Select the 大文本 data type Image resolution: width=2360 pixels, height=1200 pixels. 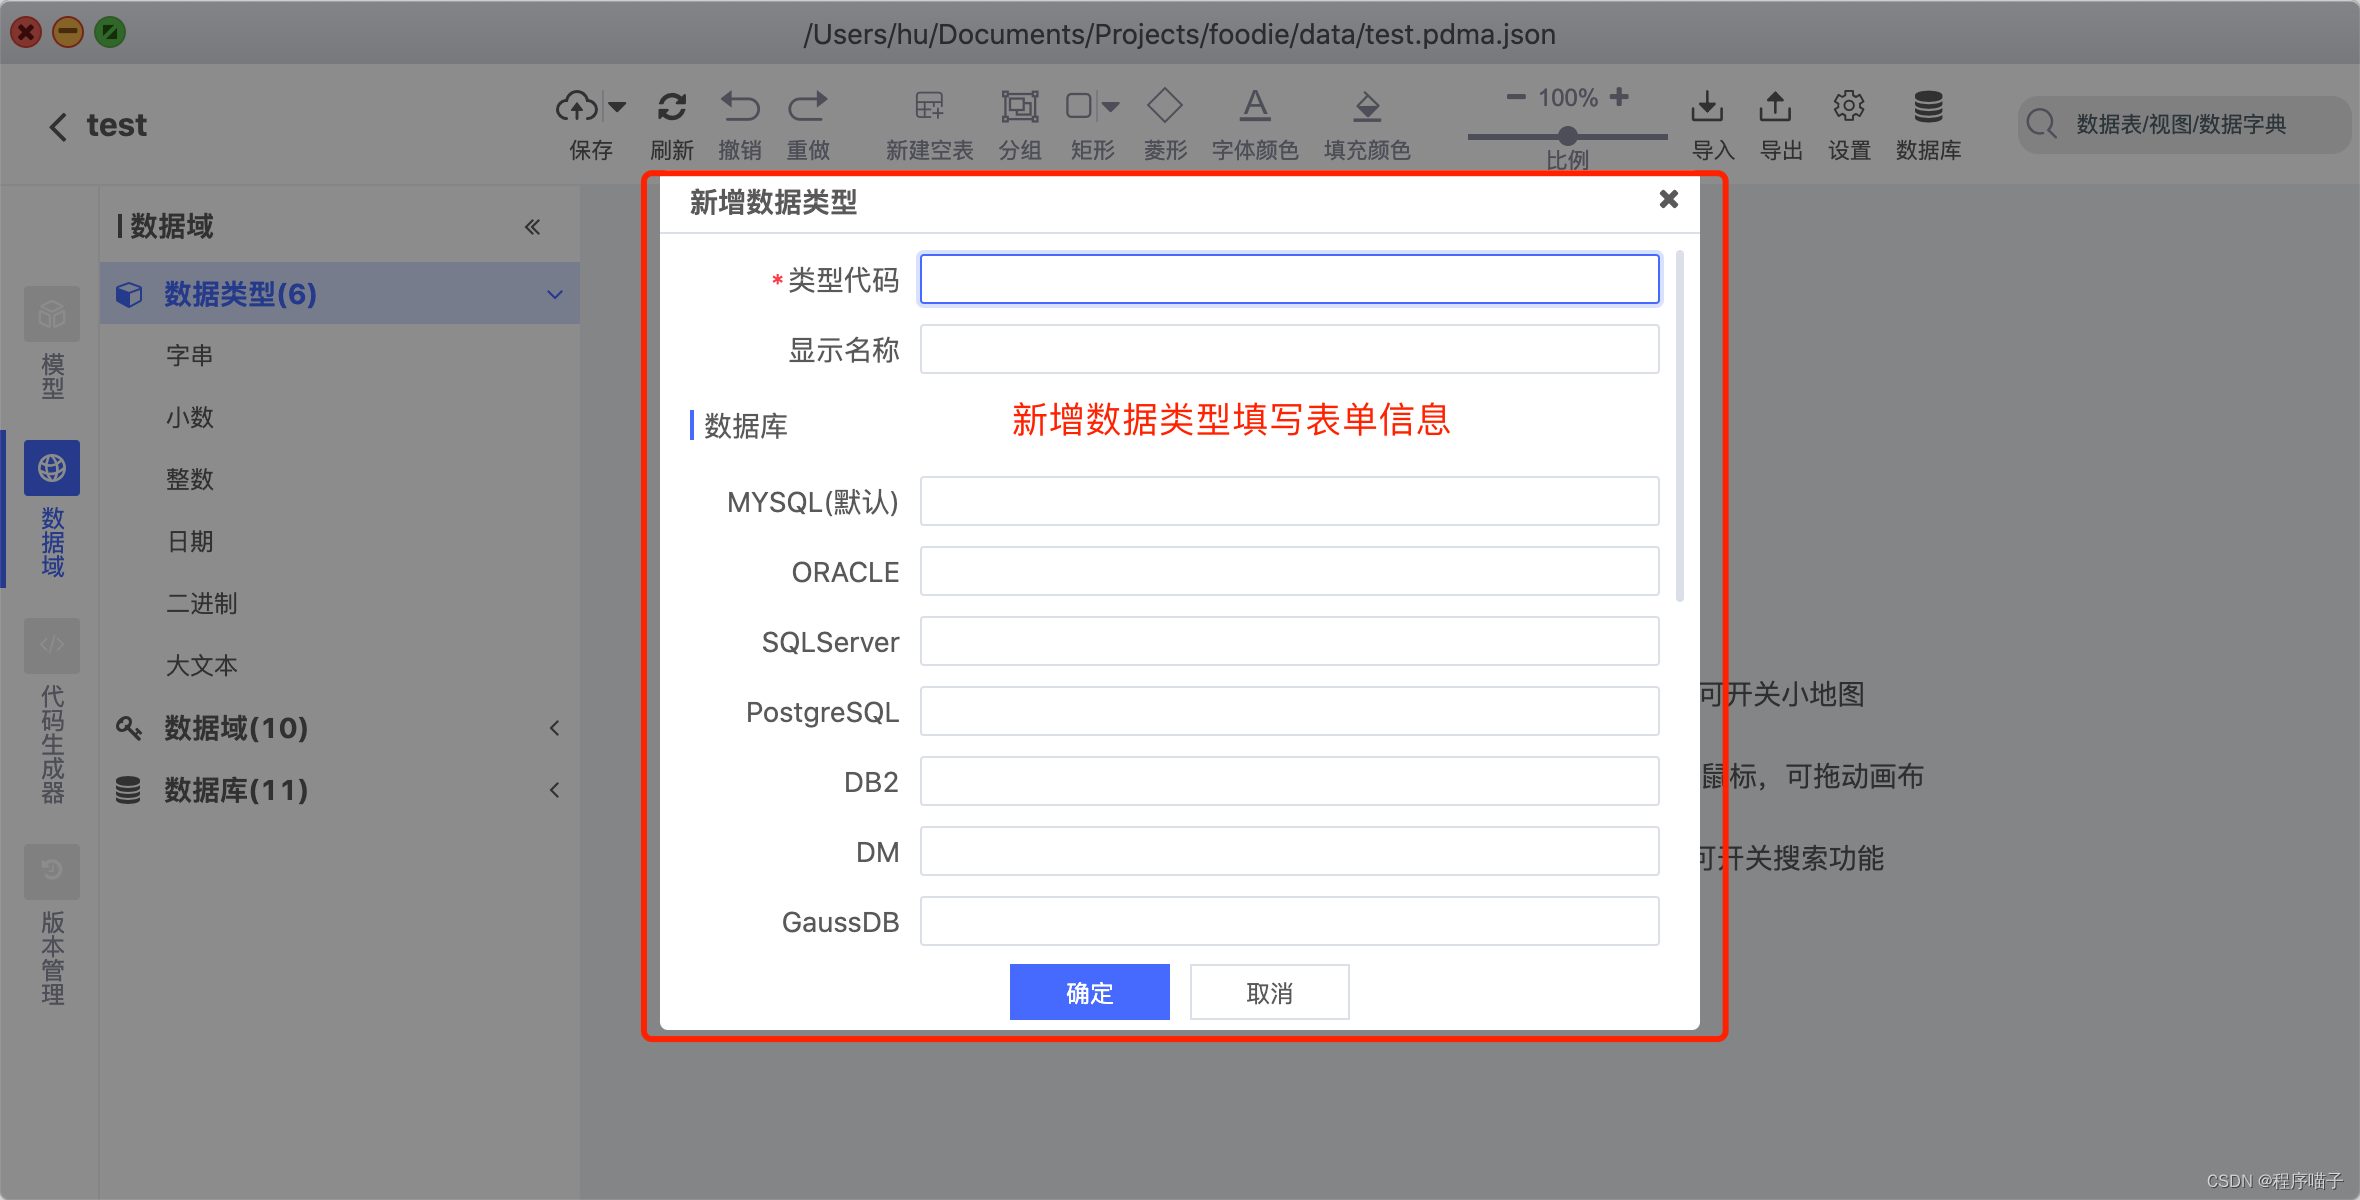coord(202,665)
